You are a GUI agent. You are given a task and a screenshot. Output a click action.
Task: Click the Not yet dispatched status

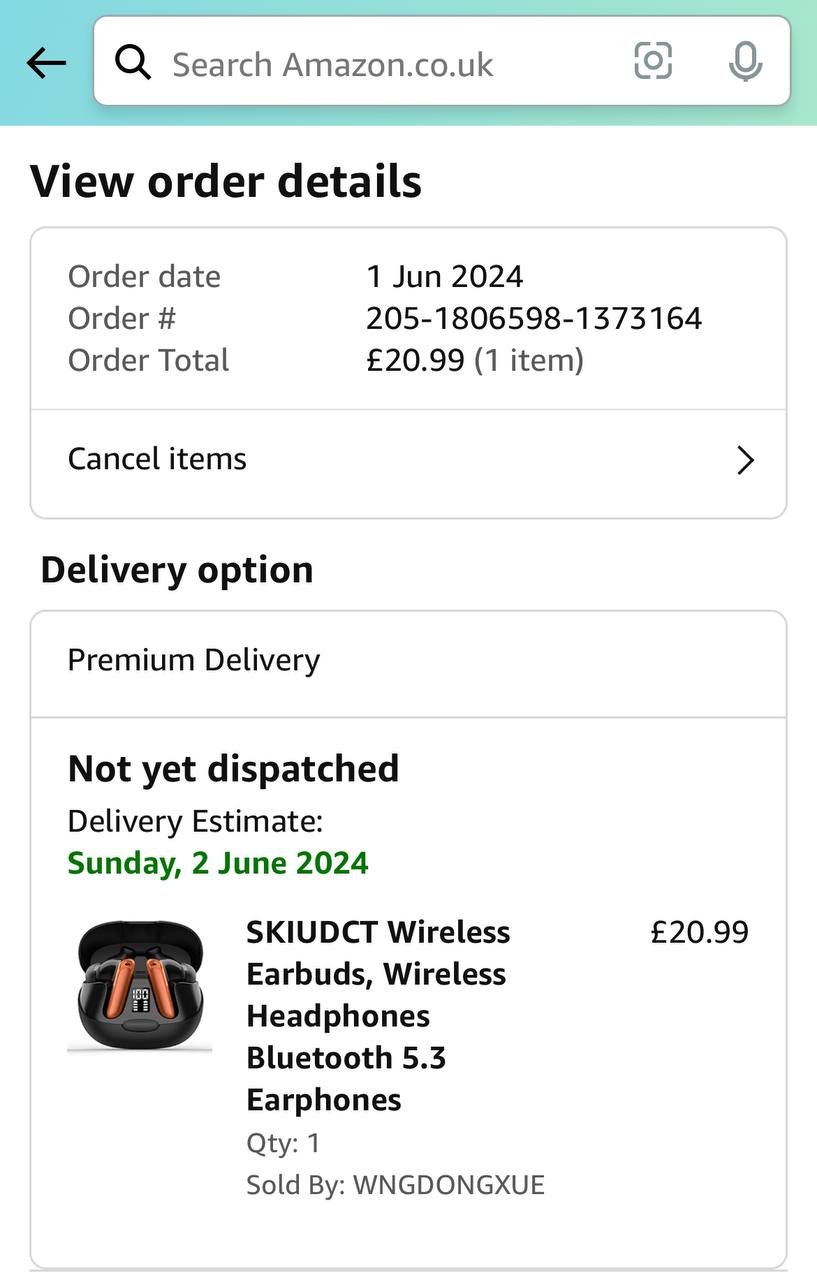point(233,768)
